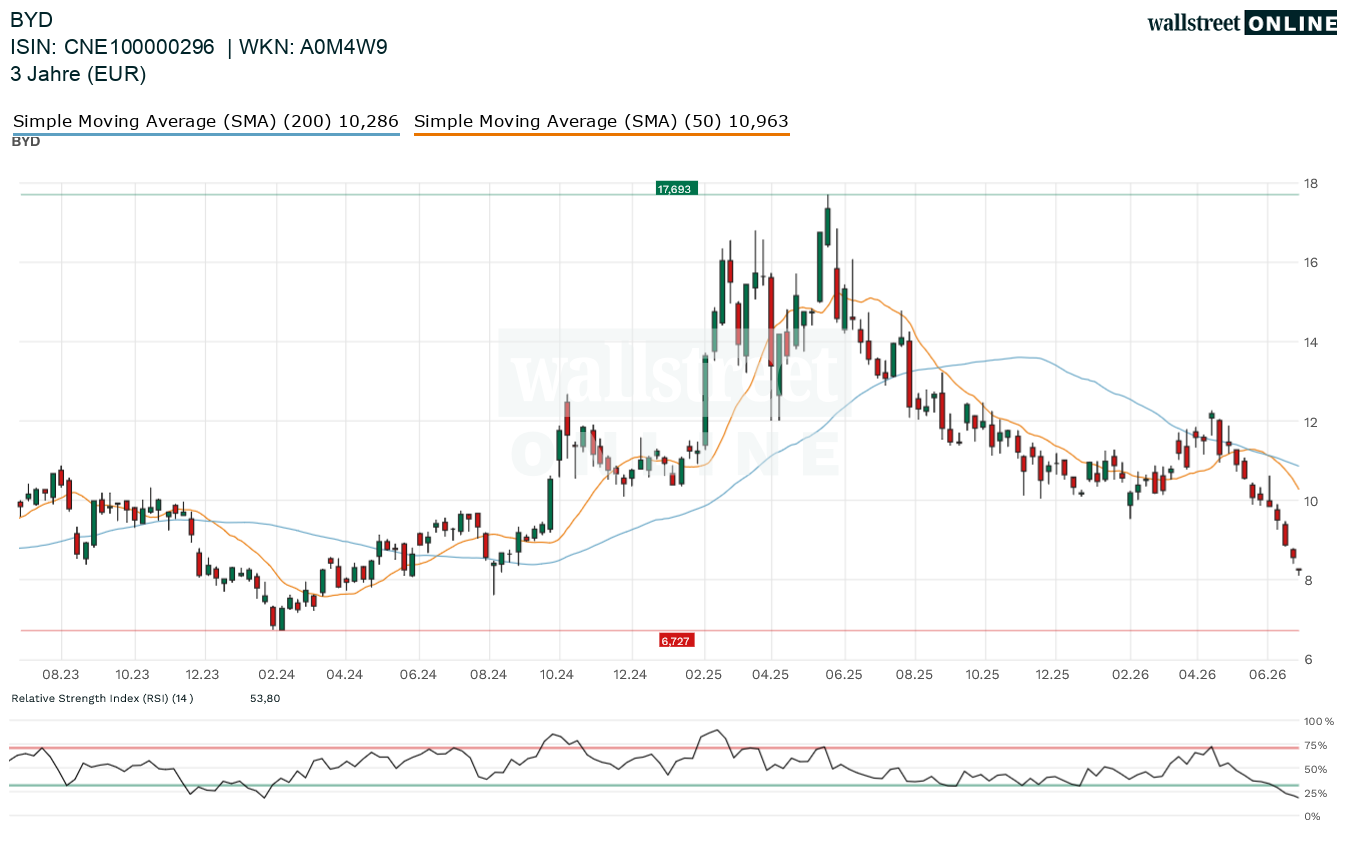Select the SMA (200) legend entry
1349x843 pixels.
(206, 122)
